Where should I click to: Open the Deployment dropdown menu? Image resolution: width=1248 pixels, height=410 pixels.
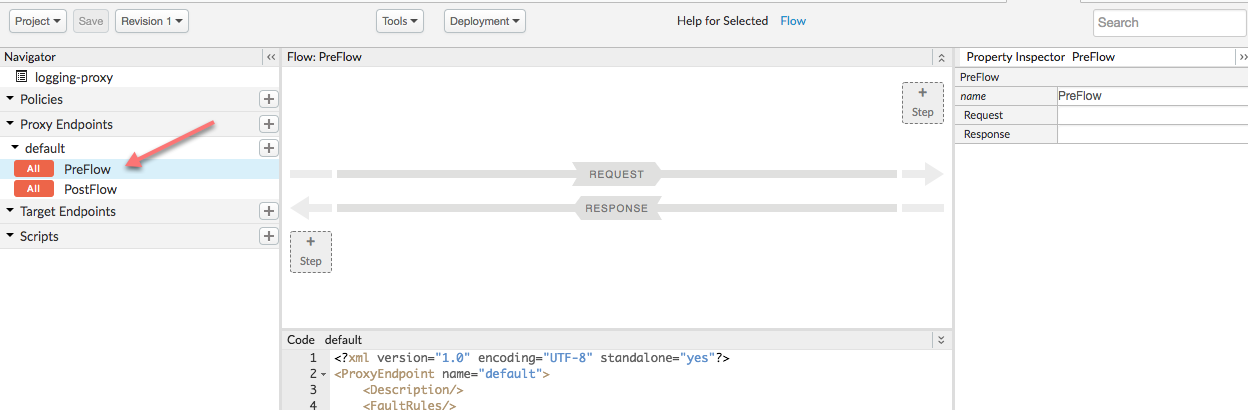tap(485, 21)
